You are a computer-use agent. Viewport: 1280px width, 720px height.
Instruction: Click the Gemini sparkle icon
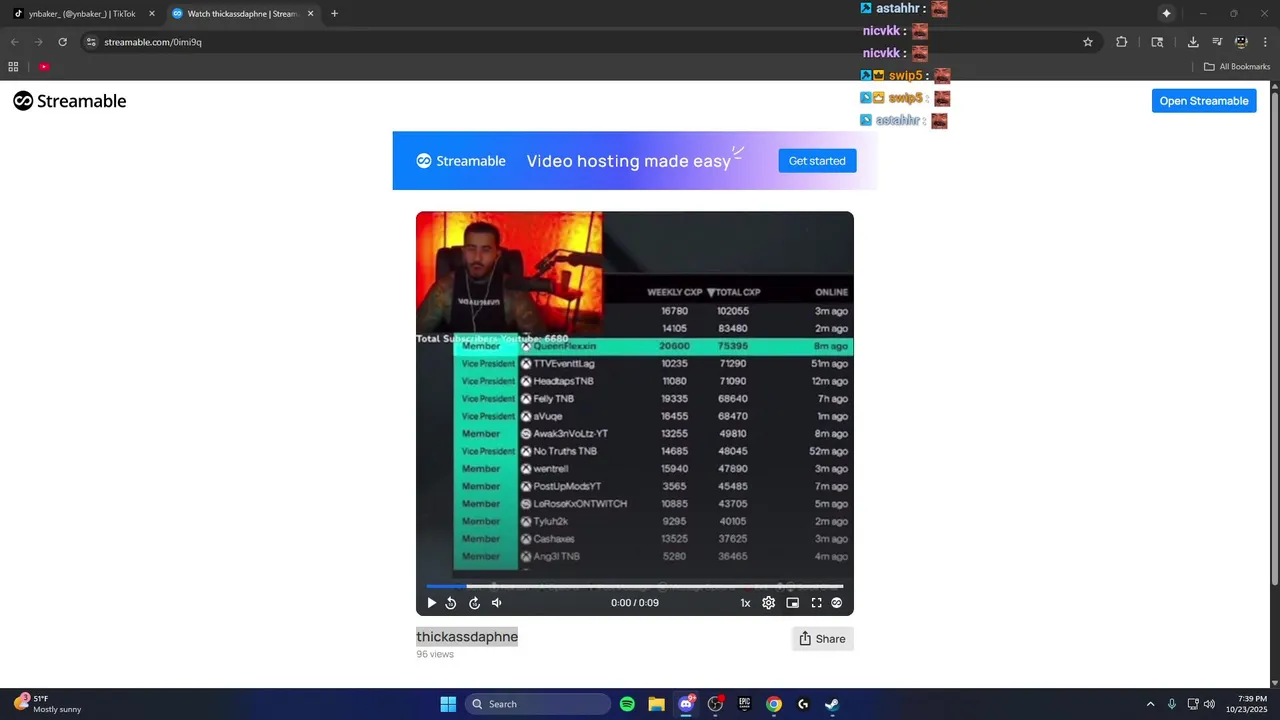click(x=1166, y=14)
